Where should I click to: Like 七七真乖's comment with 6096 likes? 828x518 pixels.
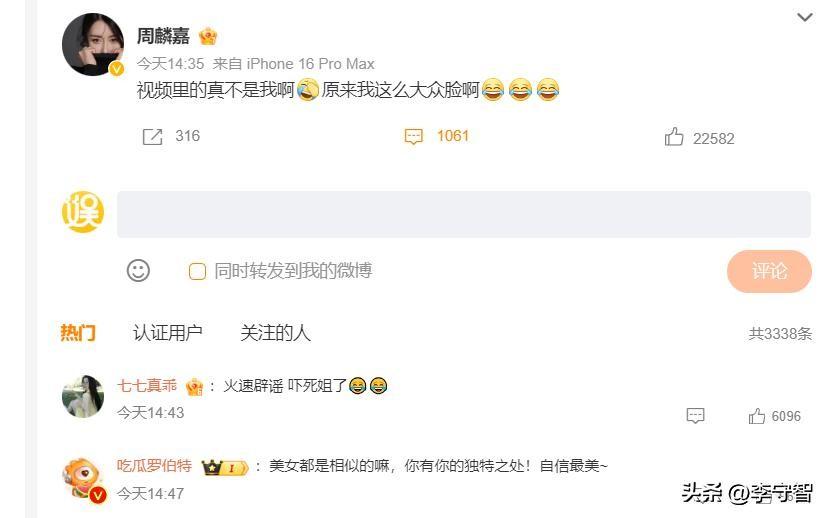click(x=757, y=416)
